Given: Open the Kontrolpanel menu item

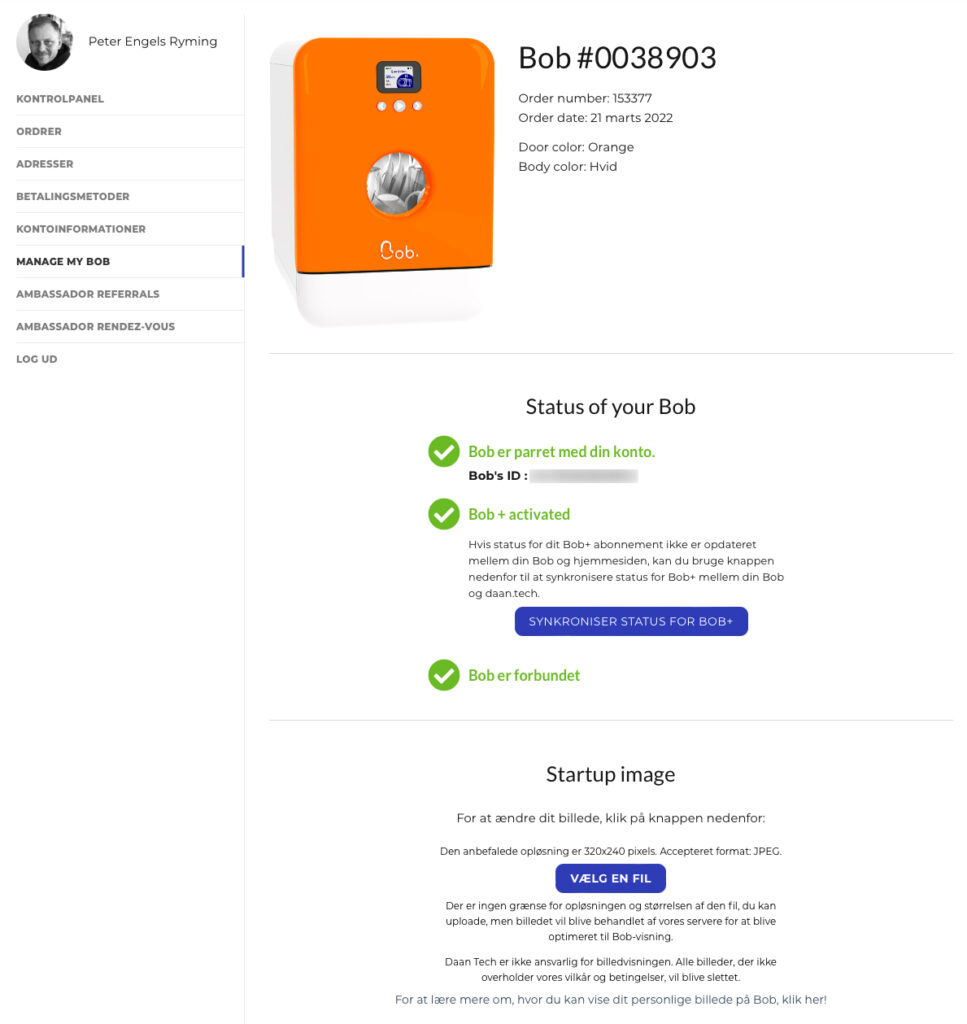Looking at the screenshot, I should [60, 99].
